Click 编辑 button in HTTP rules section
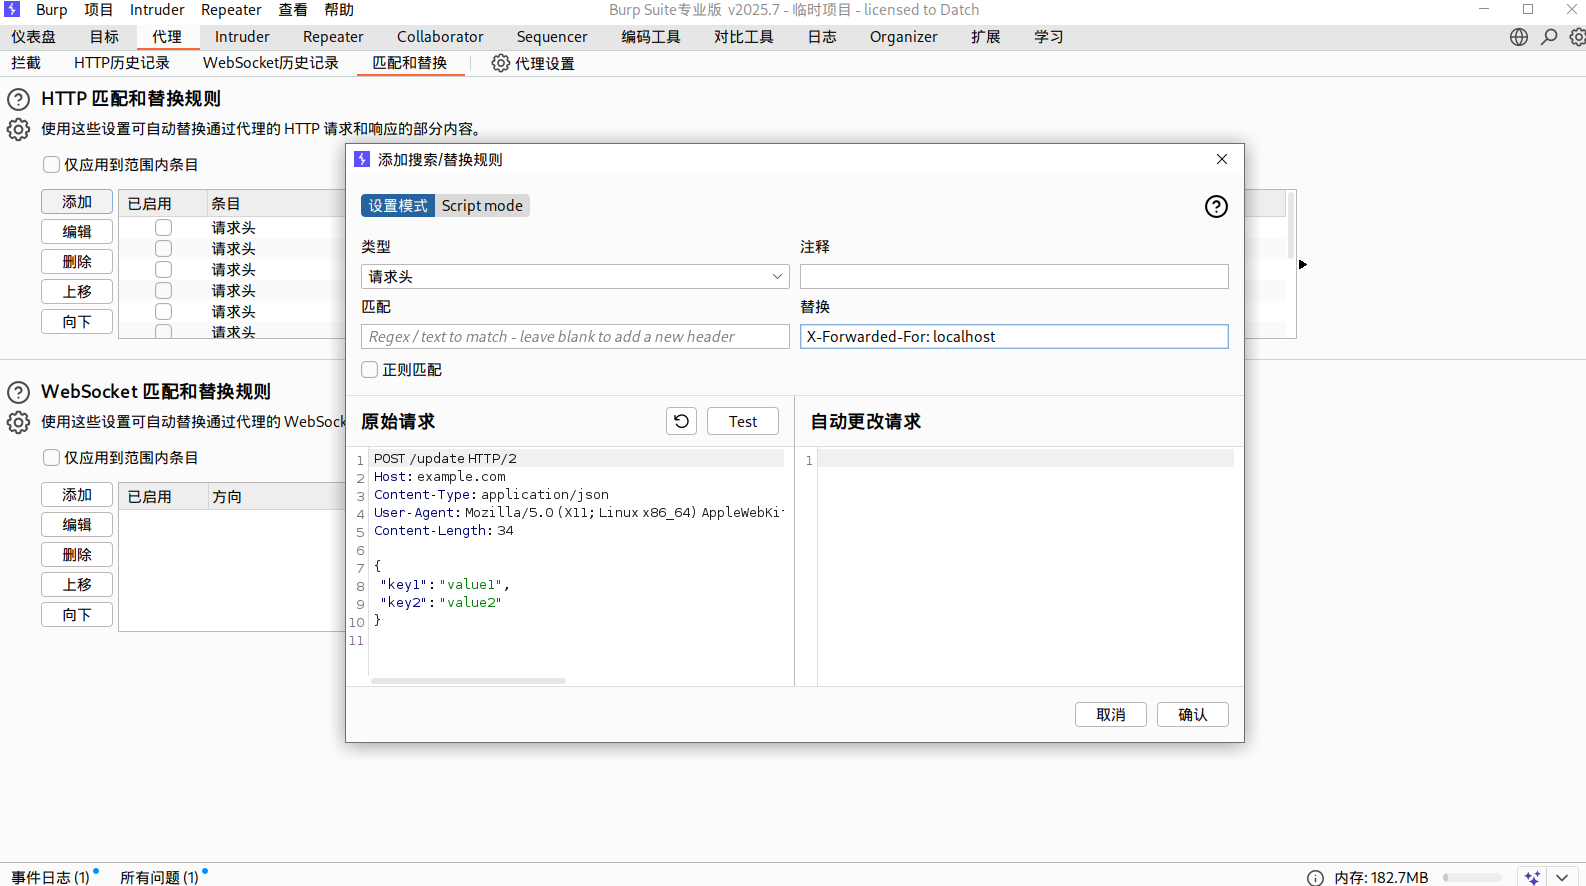The width and height of the screenshot is (1586, 886). [77, 232]
